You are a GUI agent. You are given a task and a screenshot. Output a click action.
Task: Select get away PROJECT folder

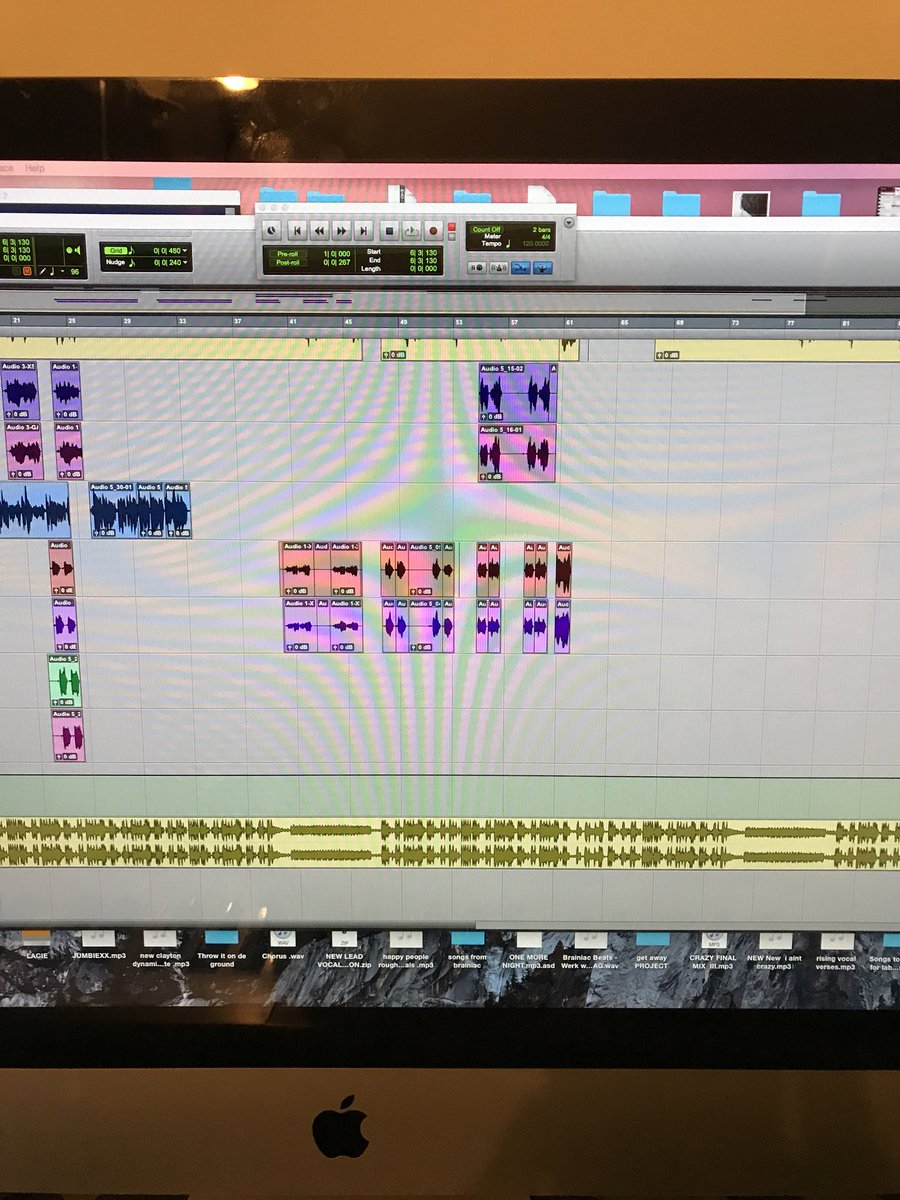(x=651, y=948)
